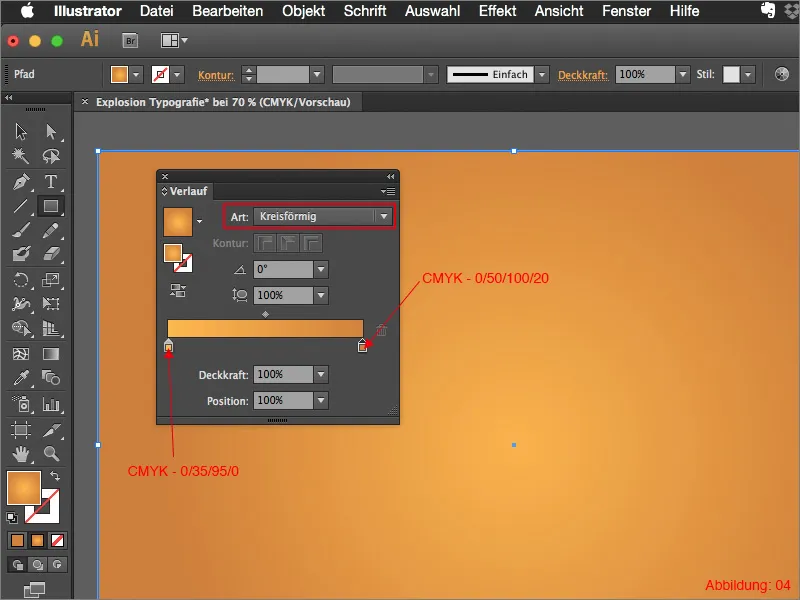800x600 pixels.
Task: Select right gradient stop on slider
Action: (362, 346)
